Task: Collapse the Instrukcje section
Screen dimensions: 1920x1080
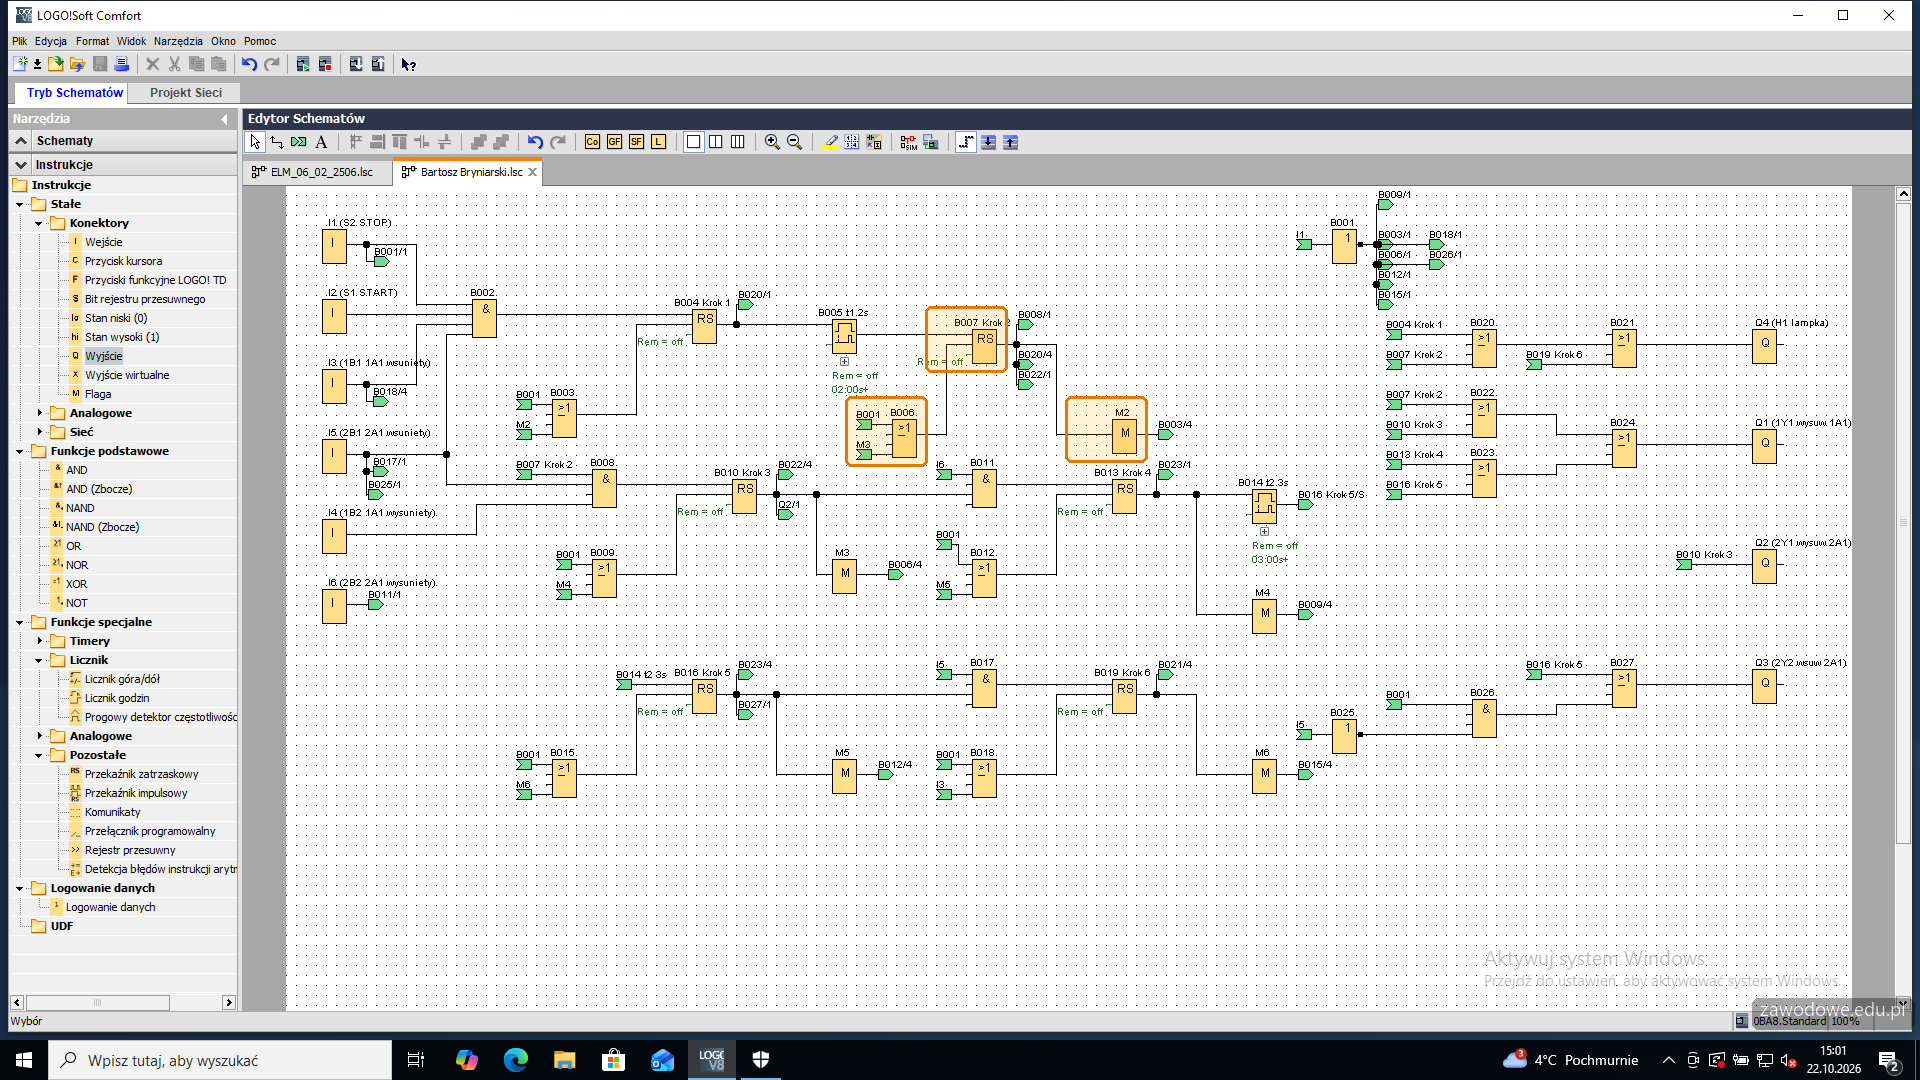Action: point(21,165)
